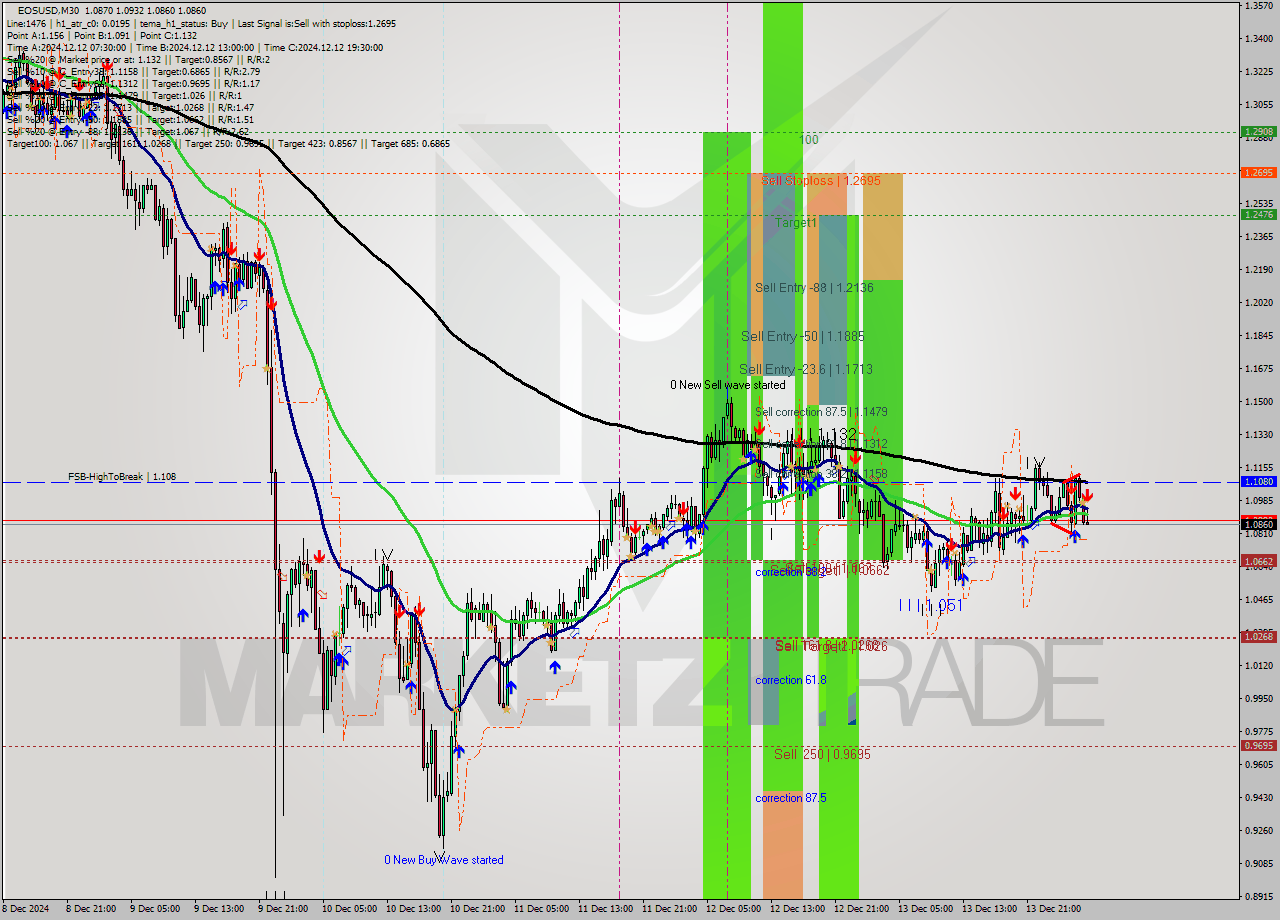The image size is (1280, 920).
Task: Click the '100' Fibonacci level label
Action: tap(809, 140)
